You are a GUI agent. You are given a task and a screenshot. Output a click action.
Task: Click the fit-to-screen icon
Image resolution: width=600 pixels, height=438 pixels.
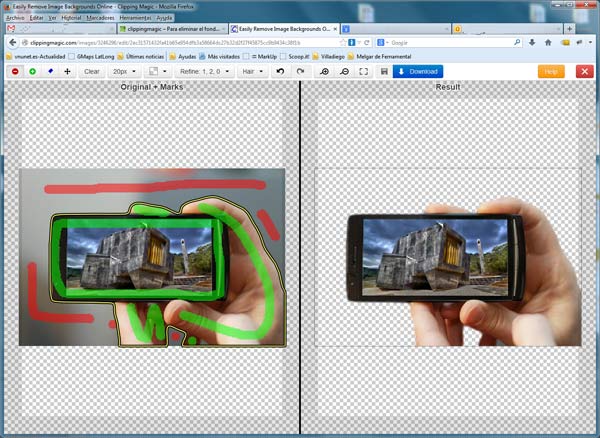click(x=363, y=72)
